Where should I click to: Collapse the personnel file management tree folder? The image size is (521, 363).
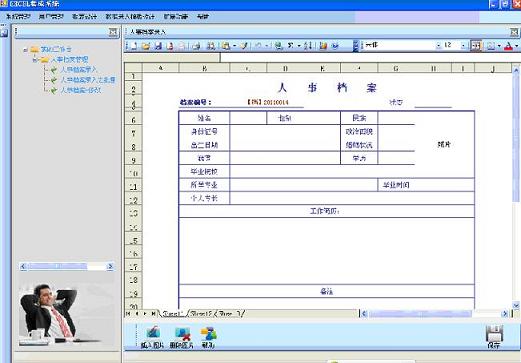[x=35, y=60]
